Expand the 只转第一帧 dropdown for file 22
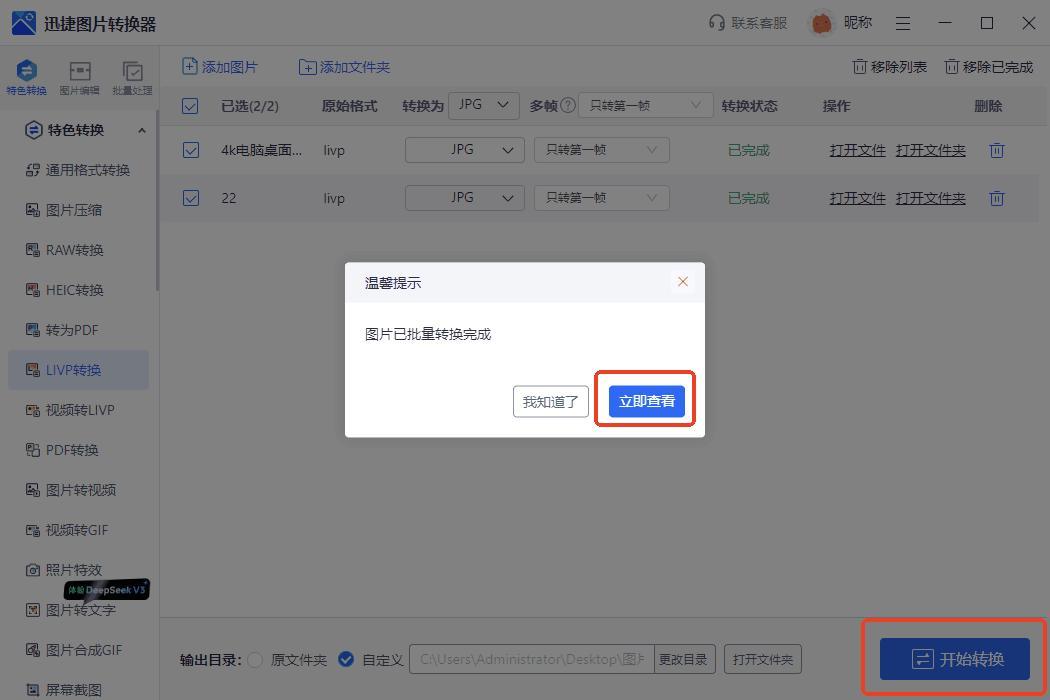Viewport: 1050px width, 700px height. pos(601,198)
